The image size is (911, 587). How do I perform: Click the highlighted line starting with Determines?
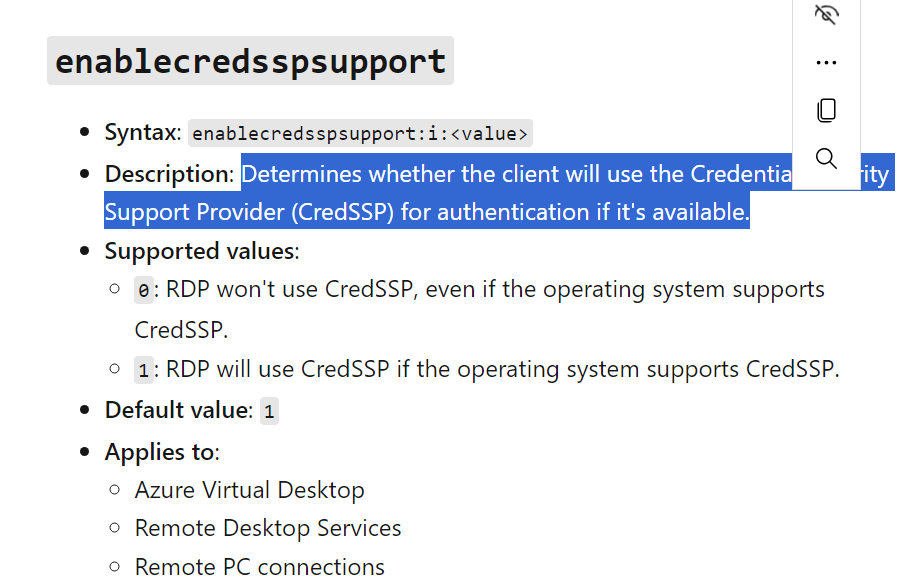point(517,173)
